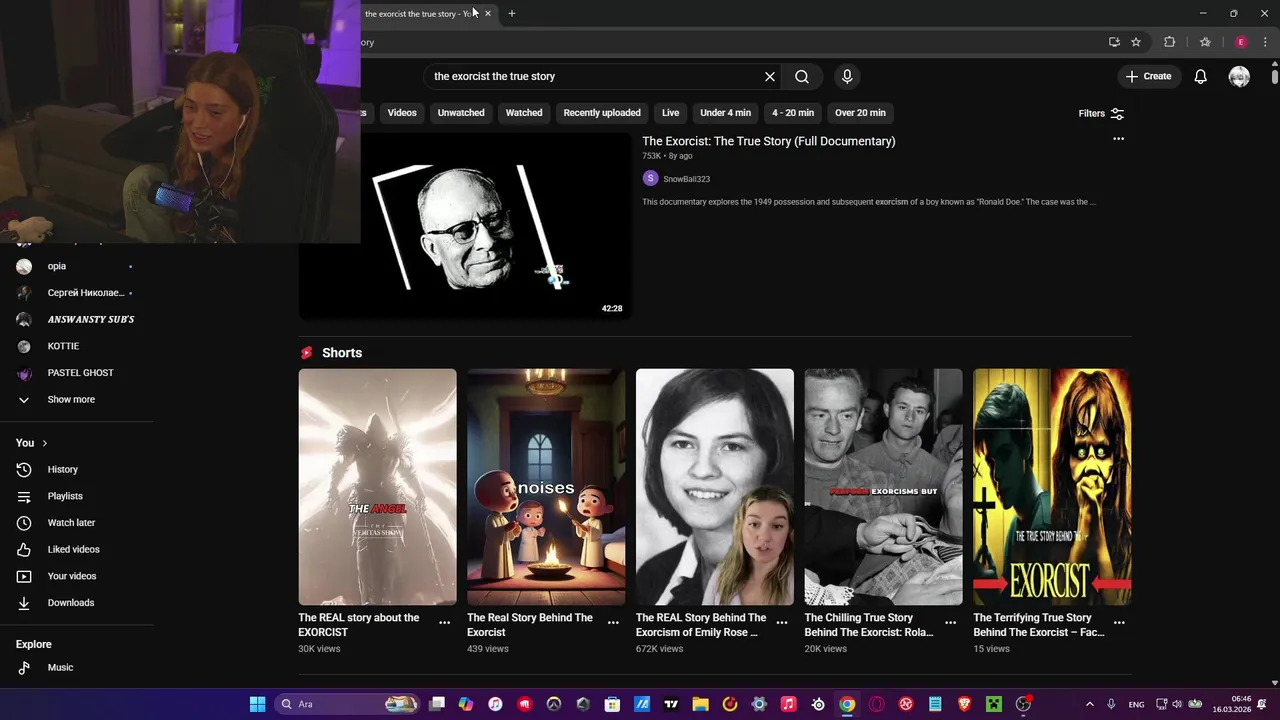Screen dimensions: 1280x720
Task: Open the Create menu
Action: [x=1148, y=76]
